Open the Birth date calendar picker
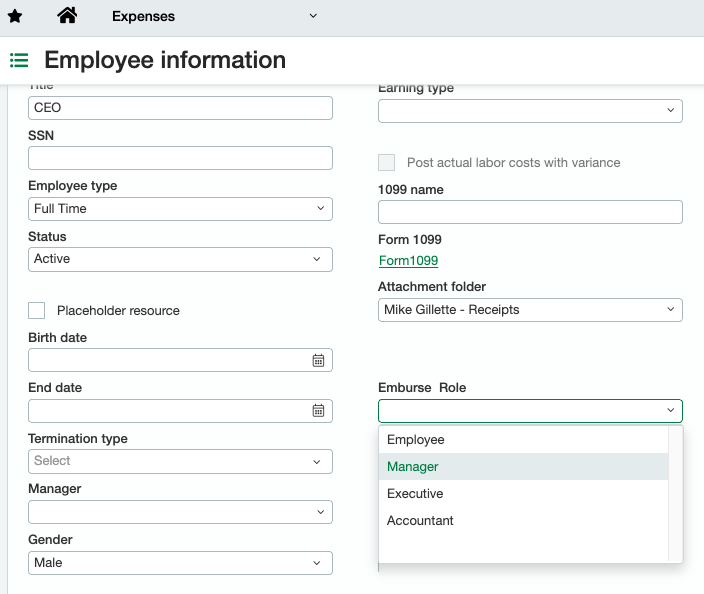The height and width of the screenshot is (594, 704). (x=318, y=360)
